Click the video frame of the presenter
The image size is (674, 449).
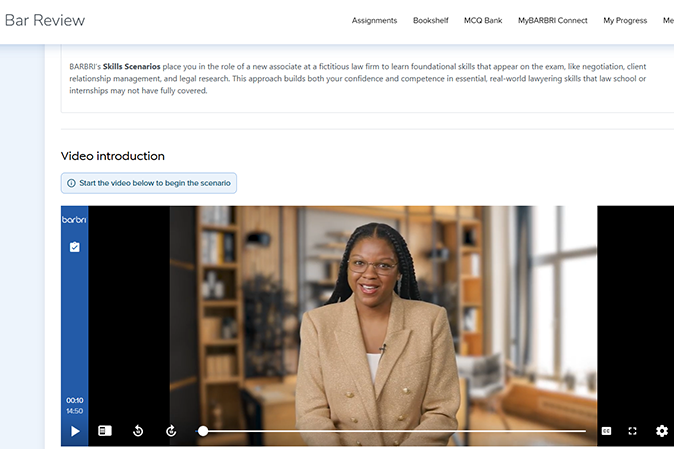[382, 310]
